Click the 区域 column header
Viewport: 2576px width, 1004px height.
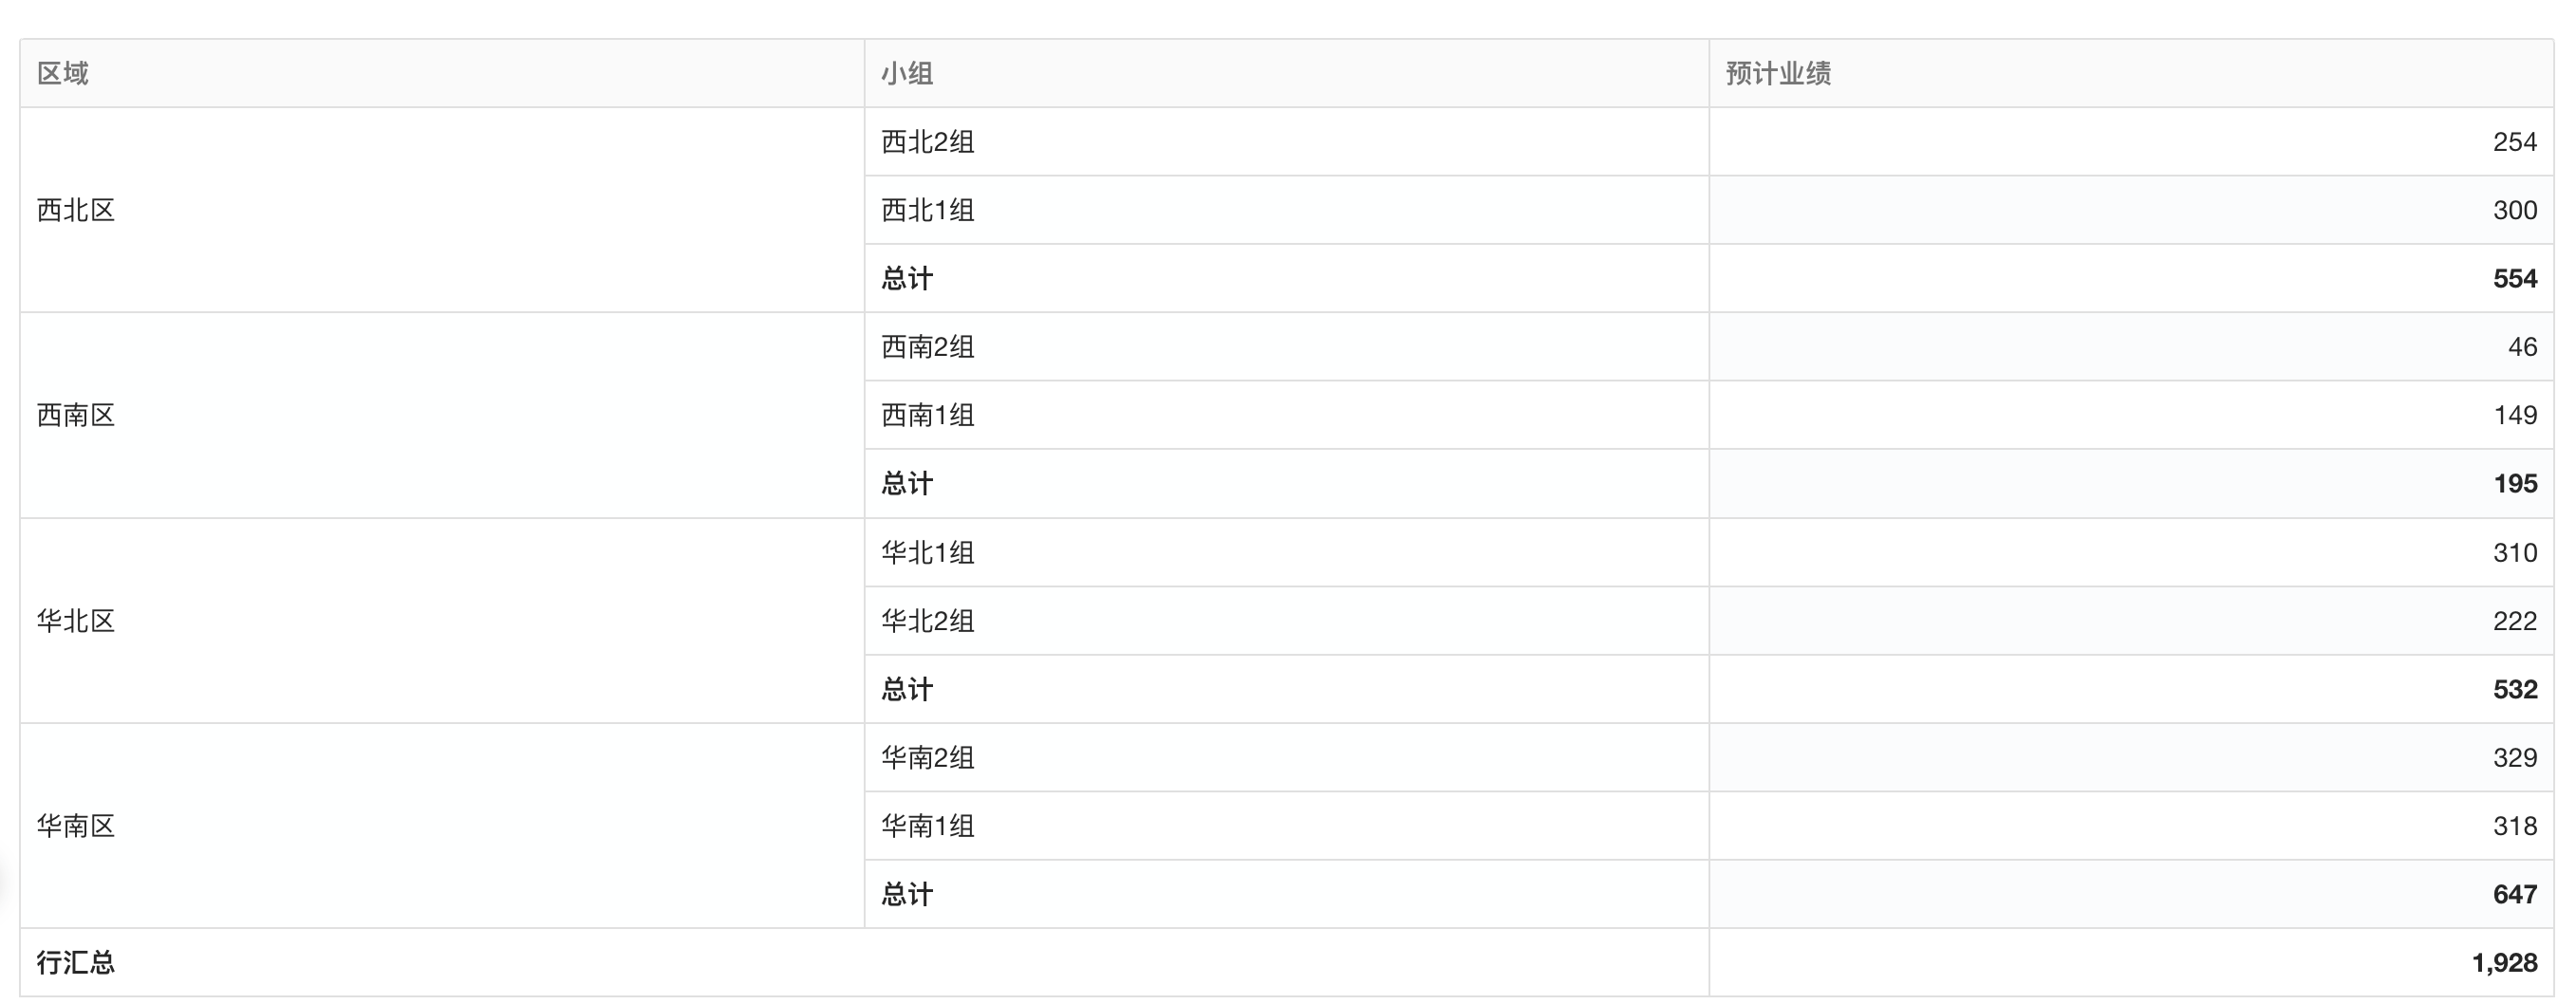pyautogui.click(x=63, y=73)
